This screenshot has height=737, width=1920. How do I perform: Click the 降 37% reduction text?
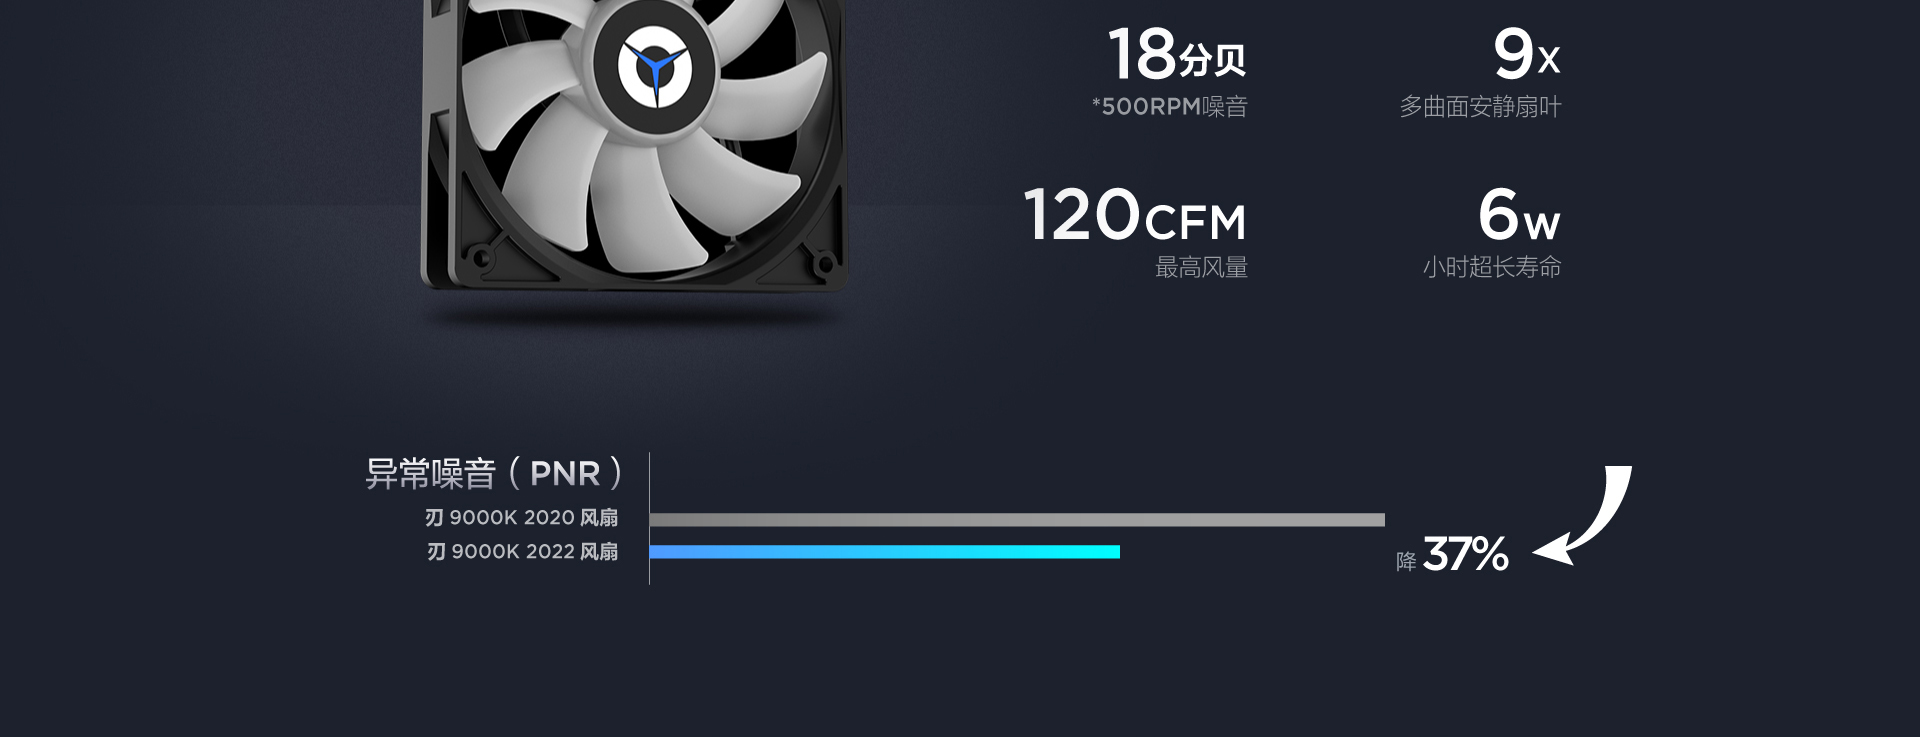pos(1452,555)
